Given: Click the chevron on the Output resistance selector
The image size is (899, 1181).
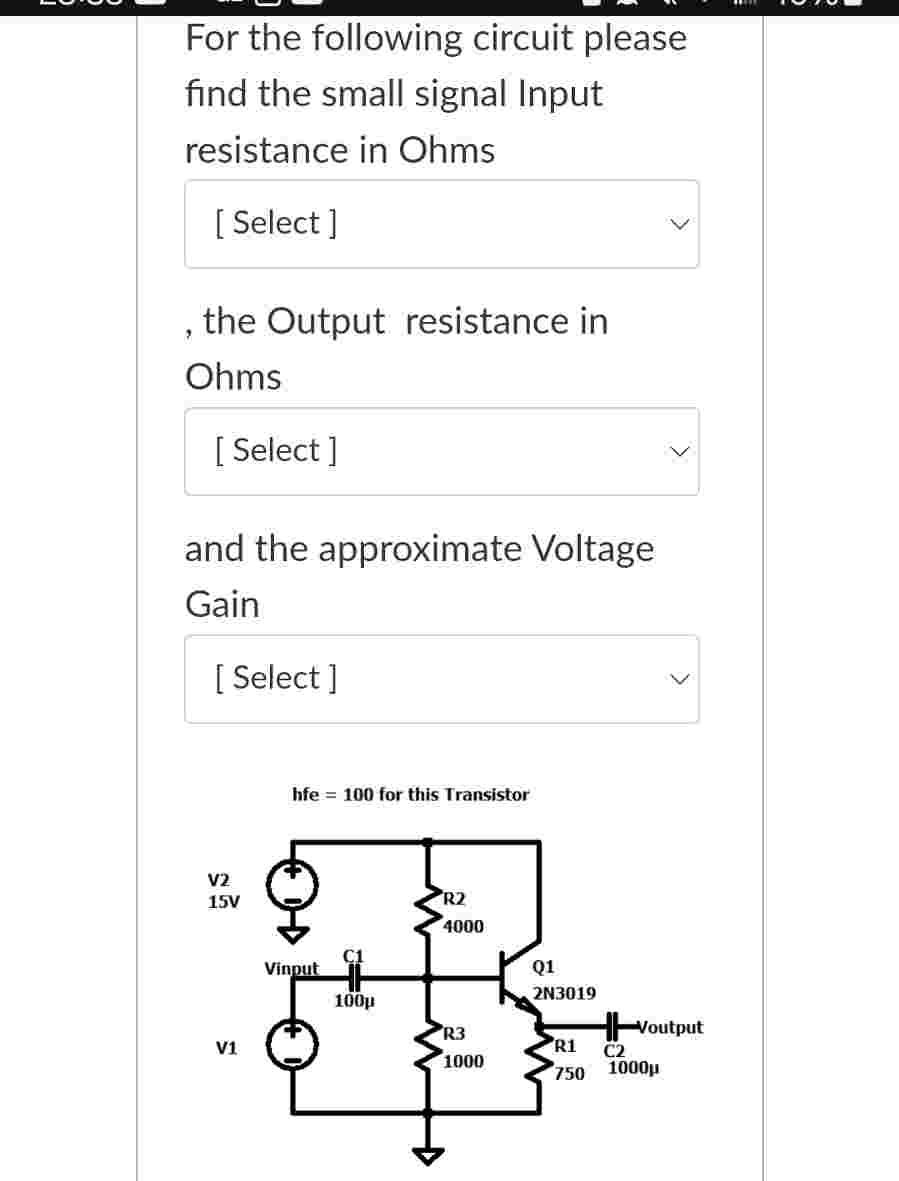Looking at the screenshot, I should point(679,451).
